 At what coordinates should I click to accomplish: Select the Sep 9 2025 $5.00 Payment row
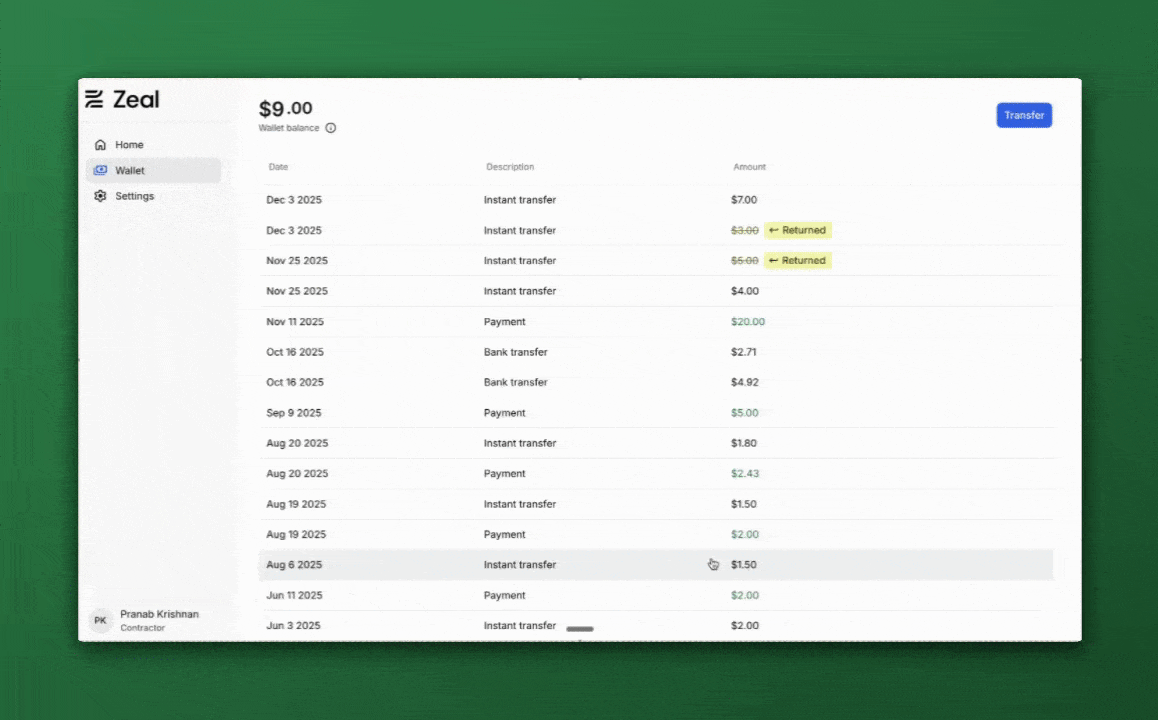point(655,413)
